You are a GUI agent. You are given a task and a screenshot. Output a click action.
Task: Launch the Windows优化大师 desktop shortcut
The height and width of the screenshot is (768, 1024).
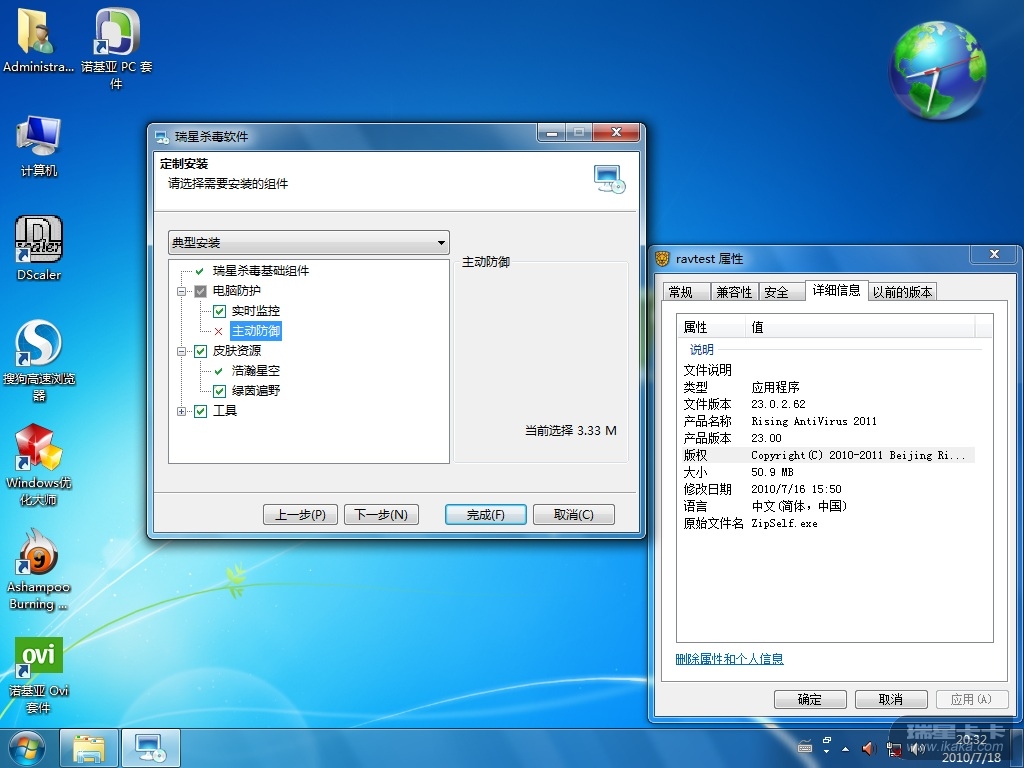[x=39, y=464]
